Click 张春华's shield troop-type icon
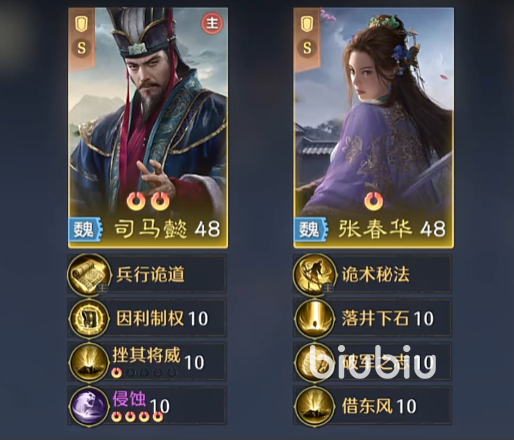Screen dimensions: 514x440 pos(307,24)
